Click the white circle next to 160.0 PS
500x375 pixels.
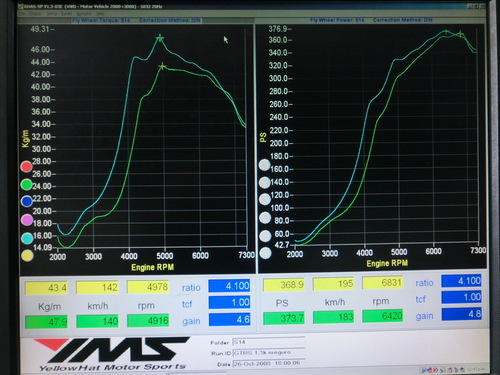coord(265,165)
